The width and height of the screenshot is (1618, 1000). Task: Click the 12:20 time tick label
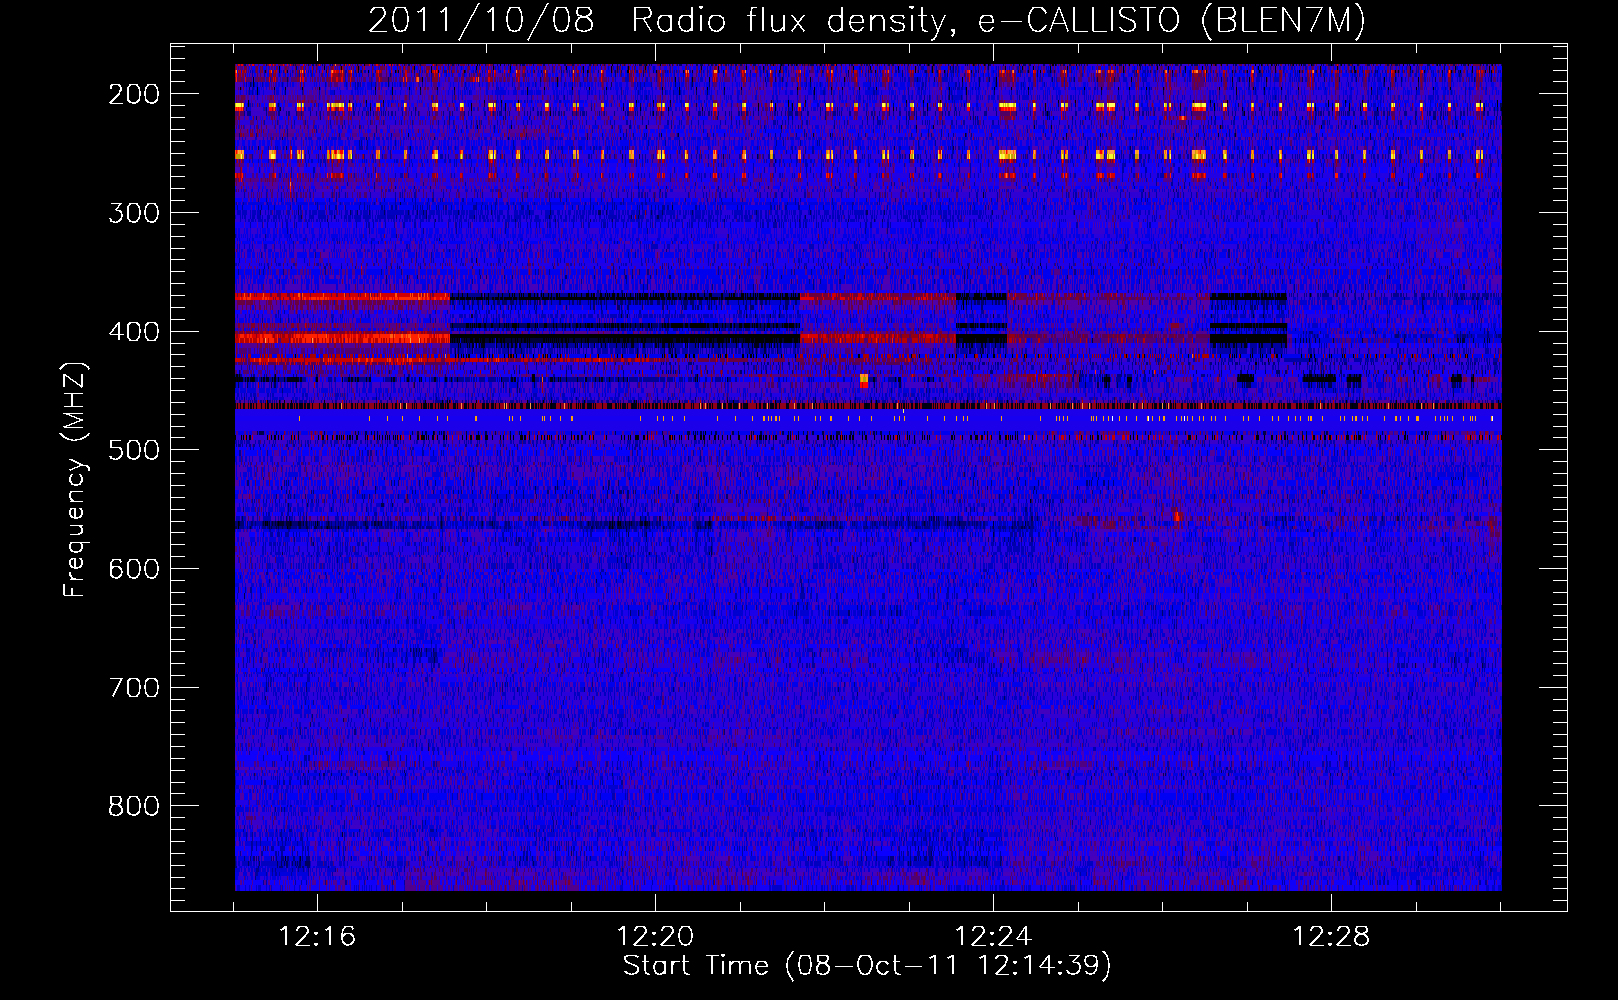click(655, 937)
